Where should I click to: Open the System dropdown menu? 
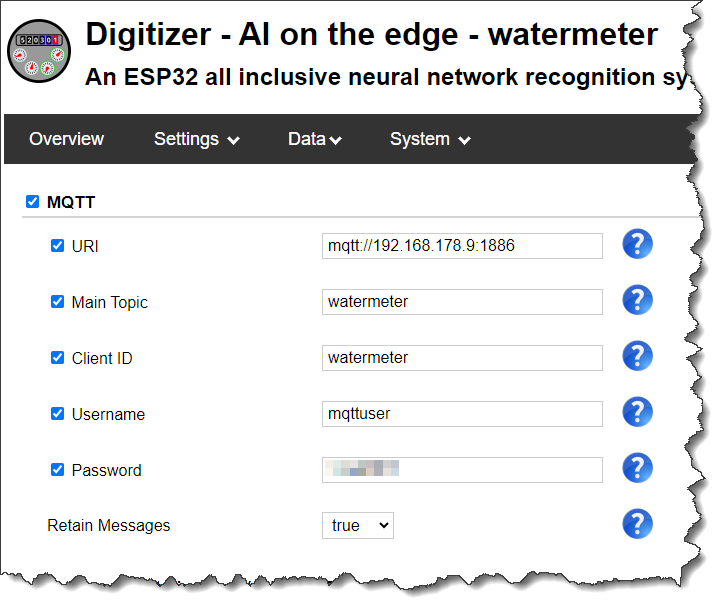[x=430, y=139]
